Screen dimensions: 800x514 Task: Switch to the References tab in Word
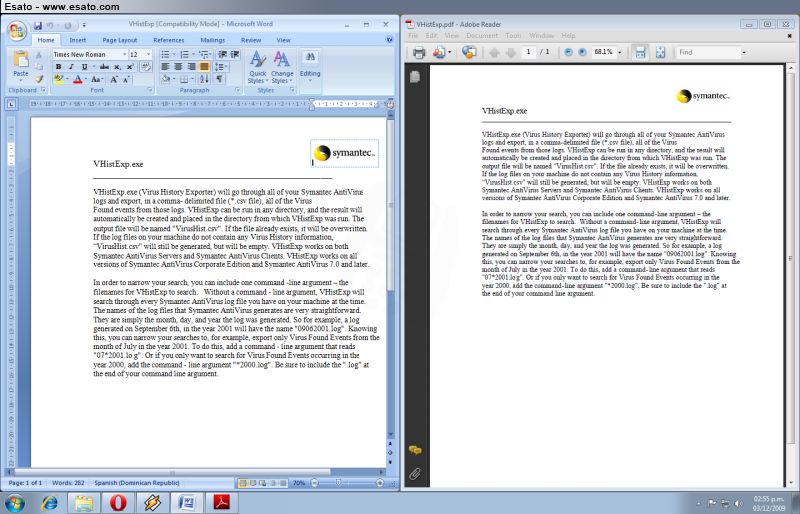[x=168, y=40]
